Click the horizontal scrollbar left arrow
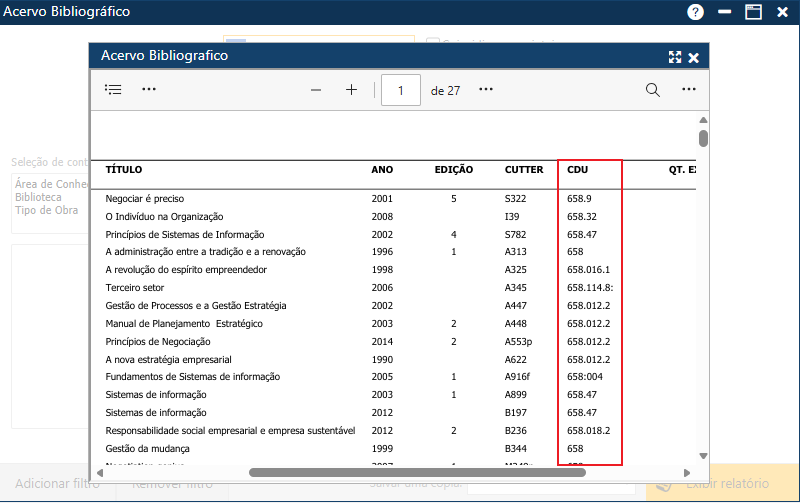This screenshot has width=800, height=503. click(x=98, y=472)
